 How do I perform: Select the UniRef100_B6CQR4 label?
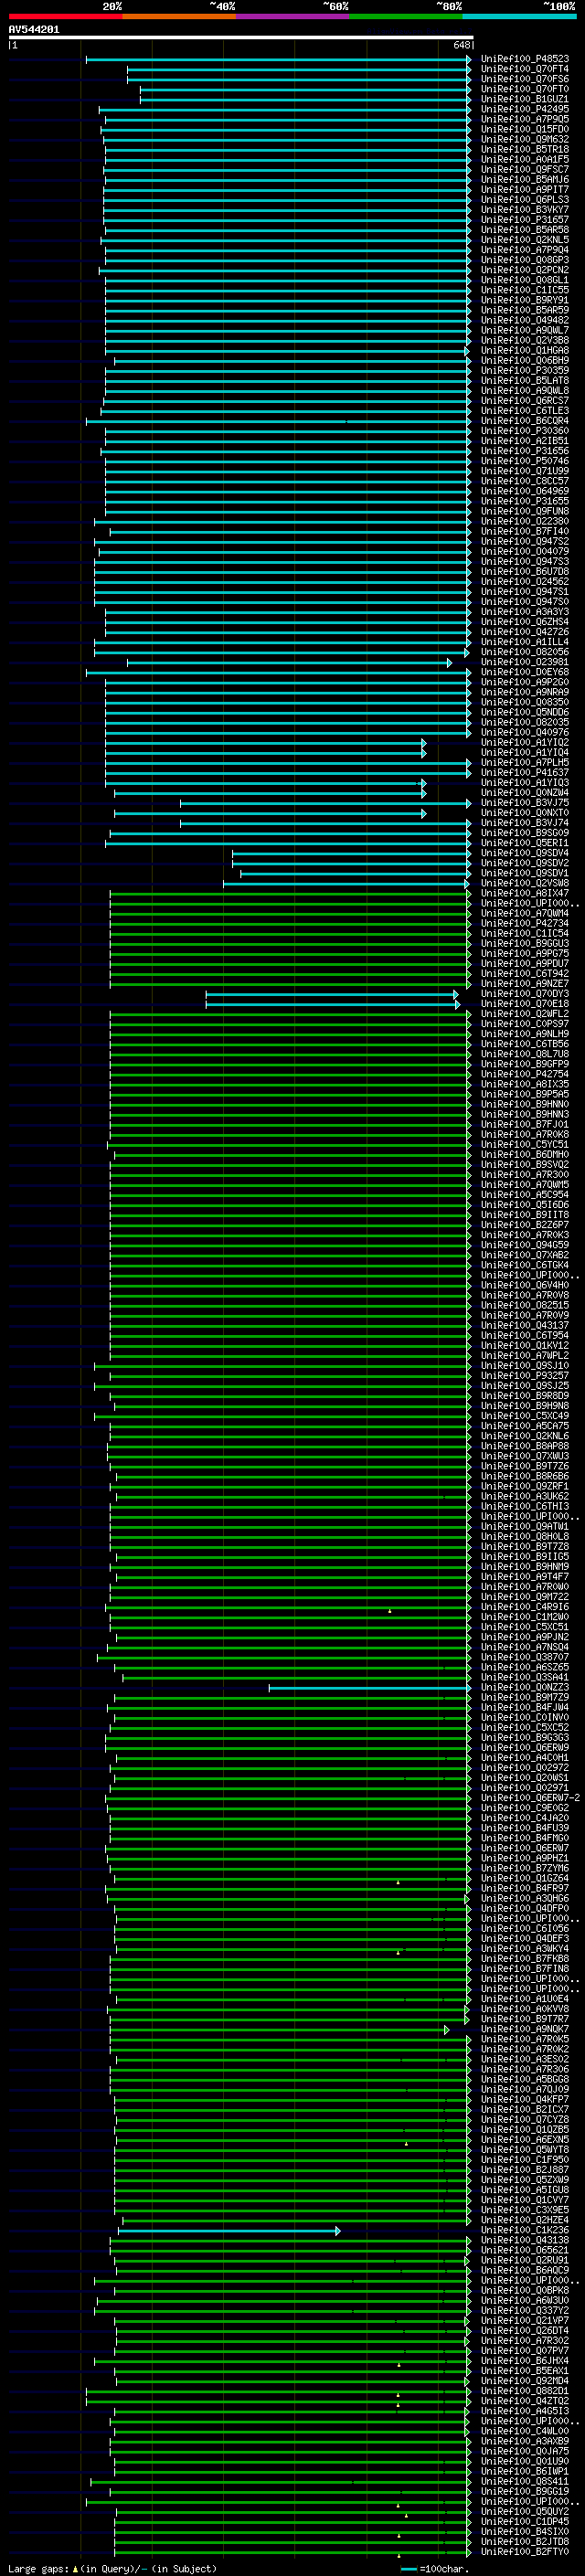[x=525, y=421]
